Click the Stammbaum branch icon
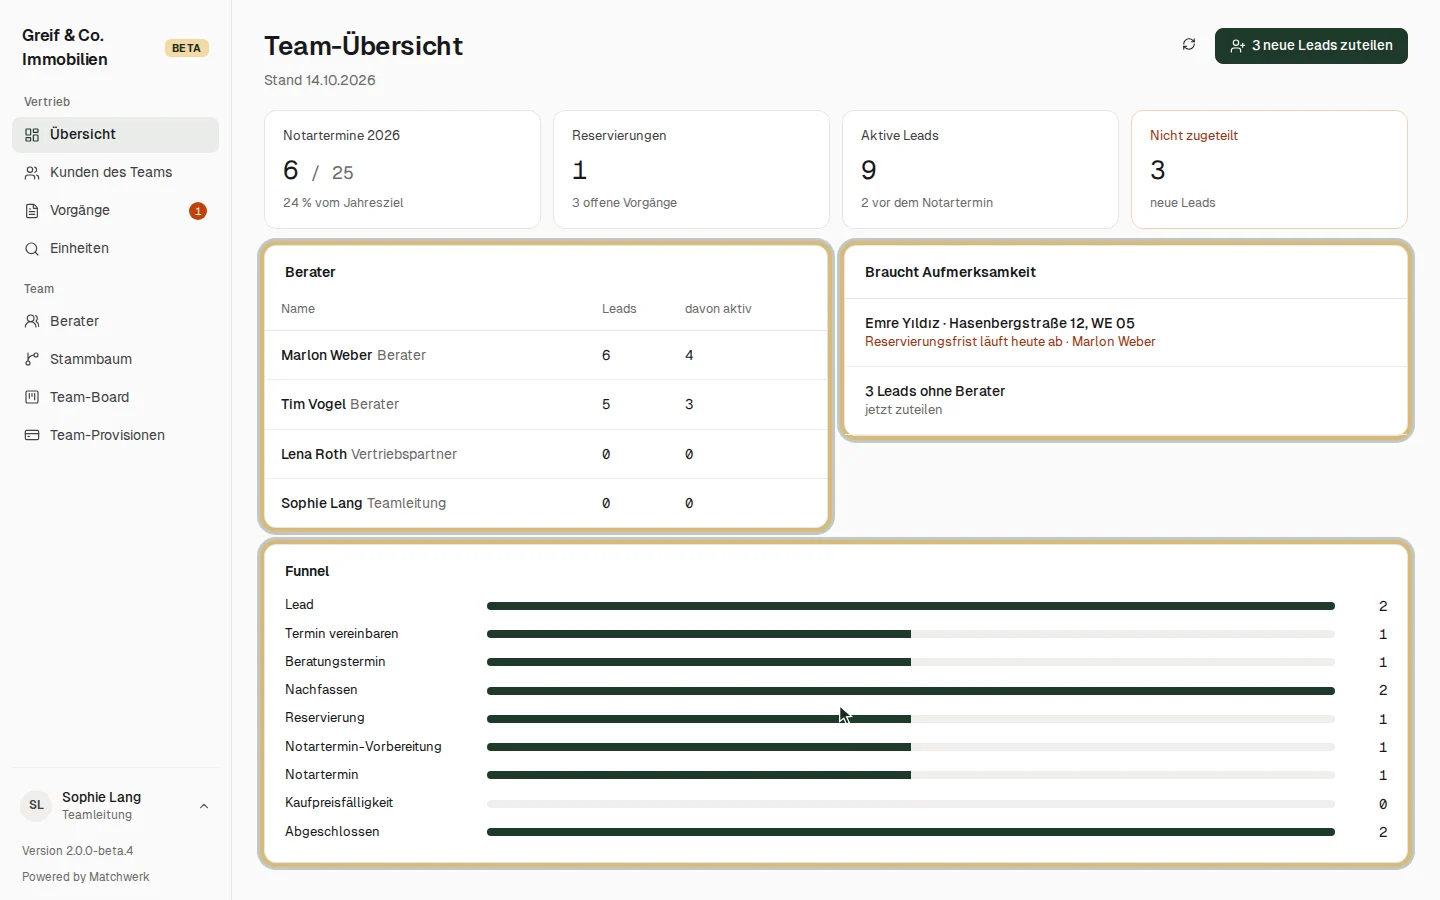The width and height of the screenshot is (1440, 900). (32, 360)
